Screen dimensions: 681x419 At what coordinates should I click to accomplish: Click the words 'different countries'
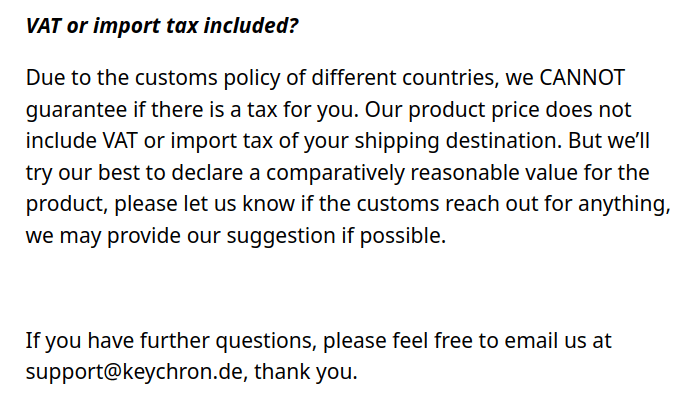[403, 78]
